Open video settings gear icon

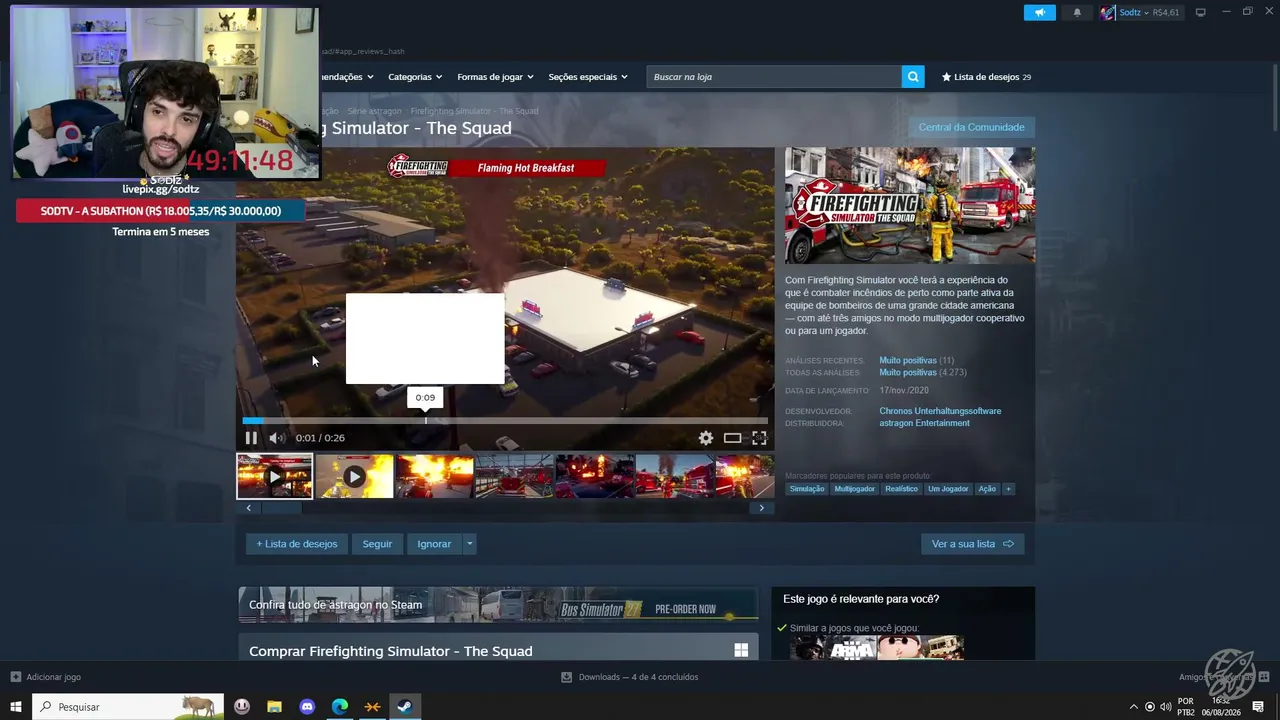point(706,438)
